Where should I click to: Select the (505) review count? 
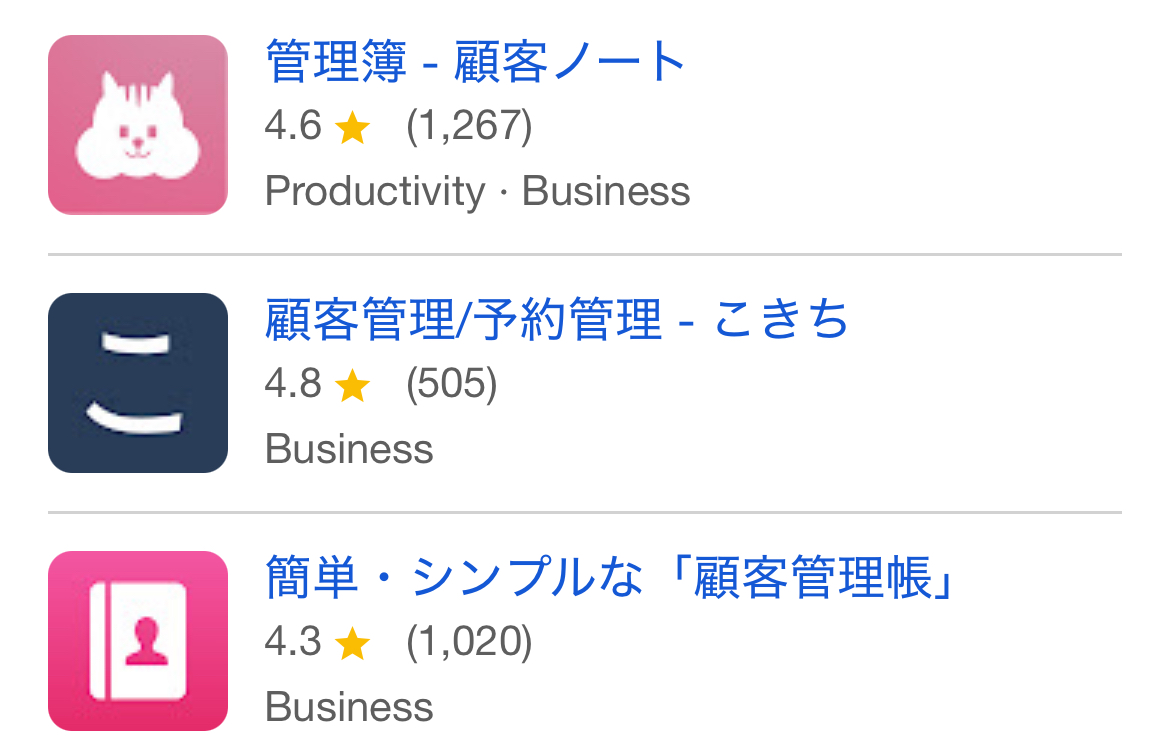coord(451,384)
